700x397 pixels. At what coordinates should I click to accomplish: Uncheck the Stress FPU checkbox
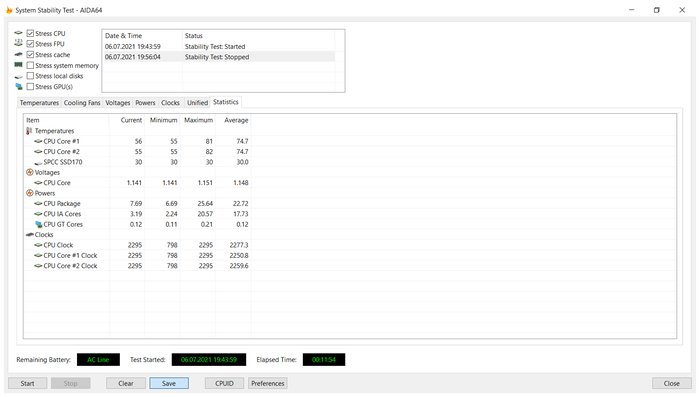point(30,44)
